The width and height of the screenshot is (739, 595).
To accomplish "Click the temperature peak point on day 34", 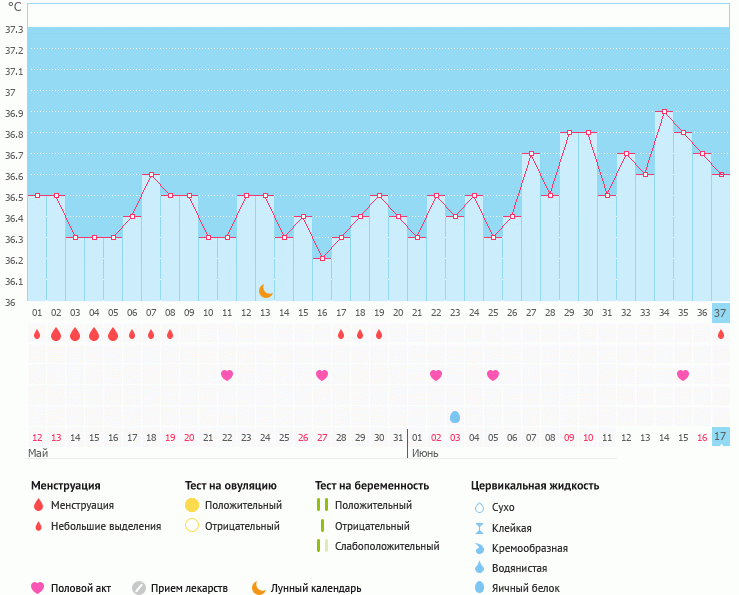I will click(664, 112).
